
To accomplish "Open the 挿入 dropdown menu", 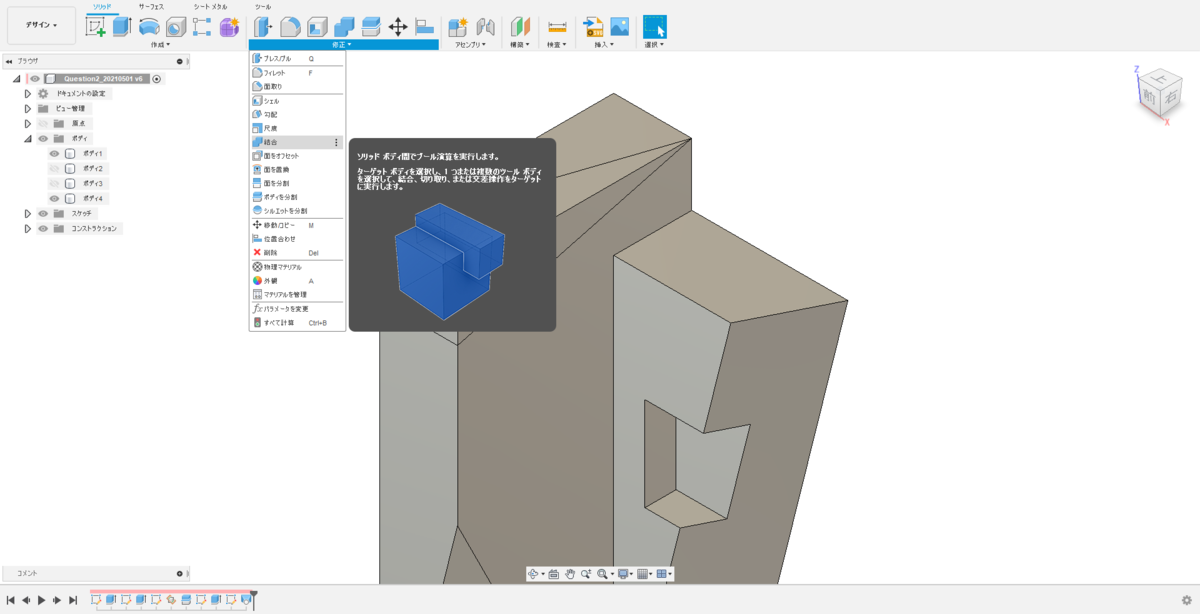I will coord(603,45).
